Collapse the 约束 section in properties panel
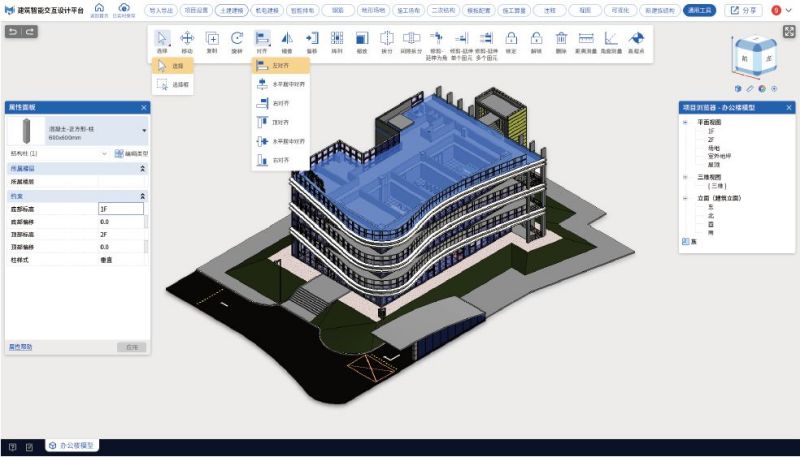 [142, 196]
